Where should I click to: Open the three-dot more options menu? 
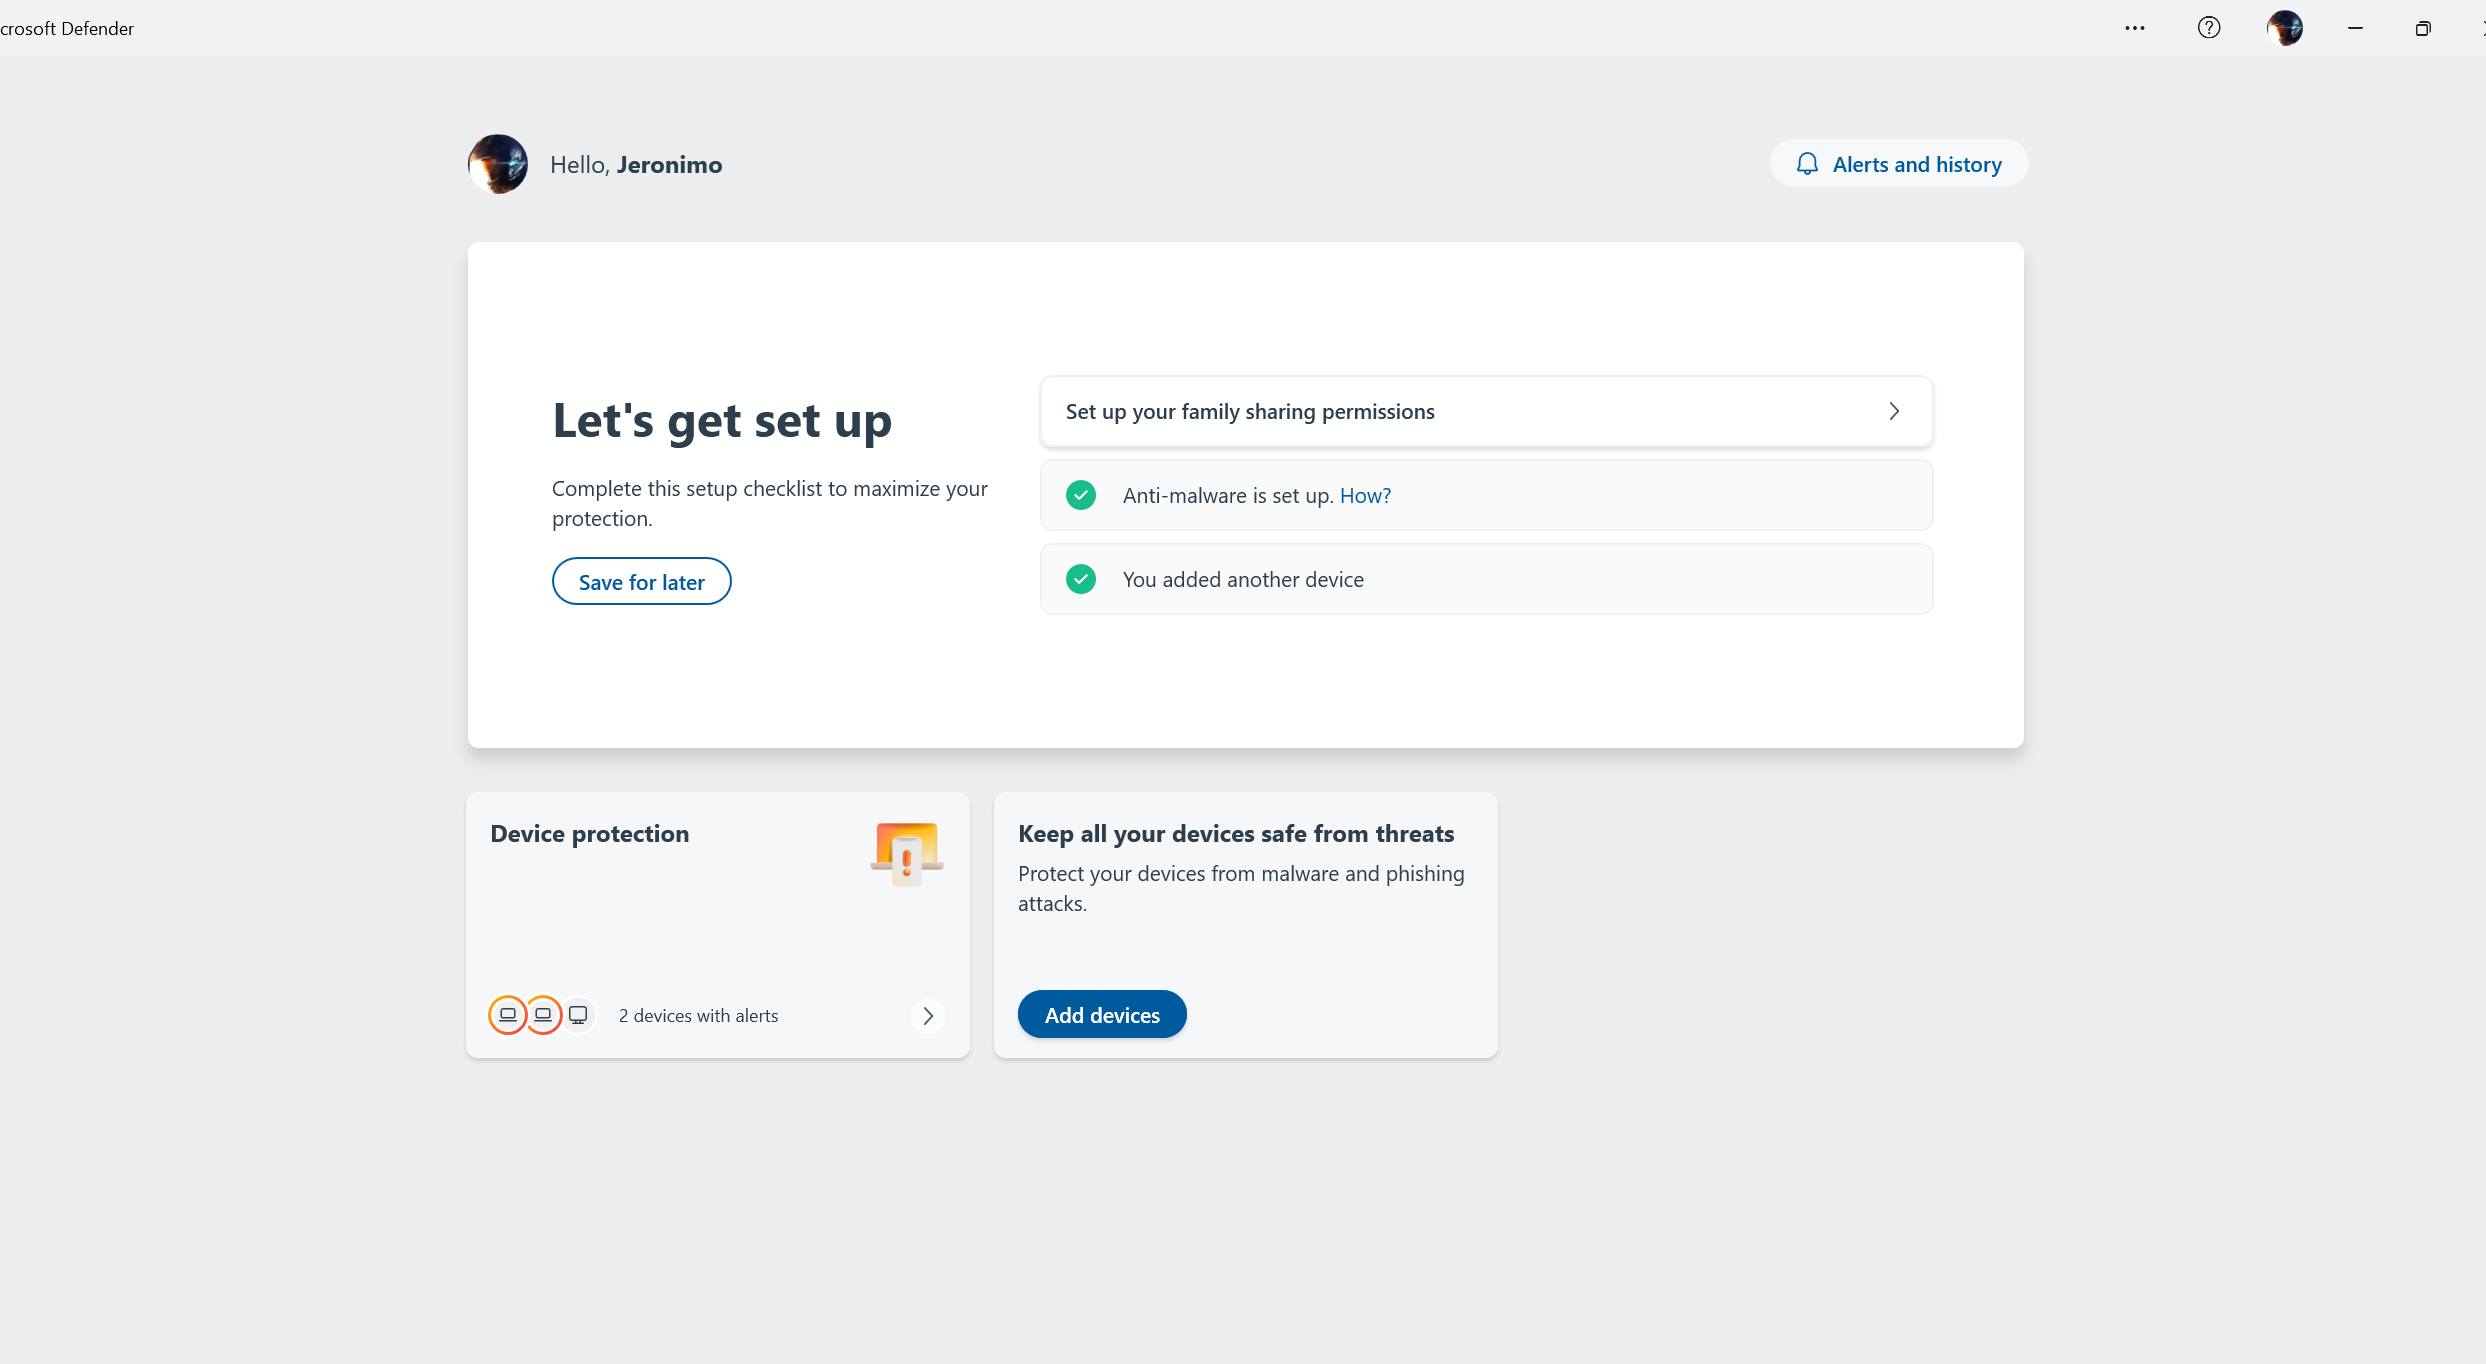(2135, 28)
